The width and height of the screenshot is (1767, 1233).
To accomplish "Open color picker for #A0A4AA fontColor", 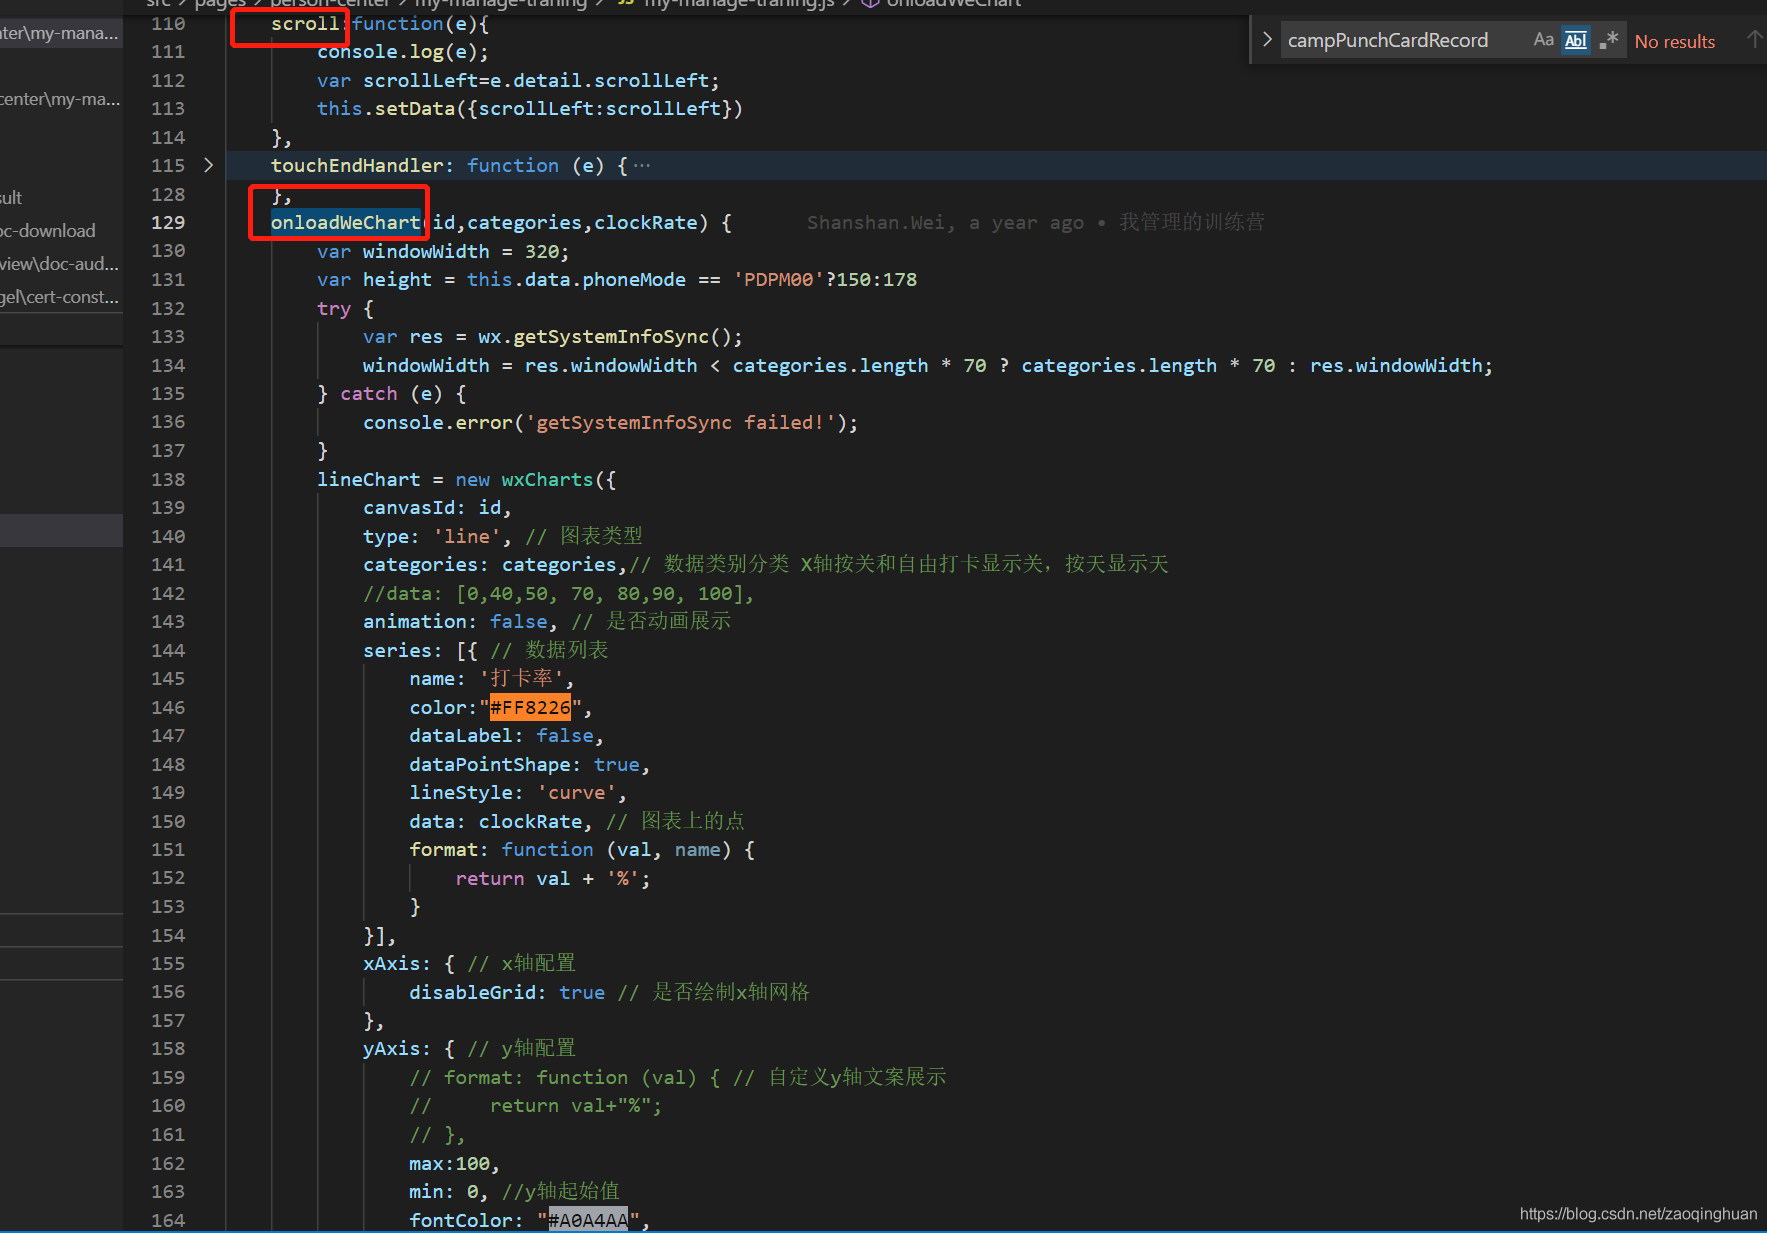I will coord(588,1220).
